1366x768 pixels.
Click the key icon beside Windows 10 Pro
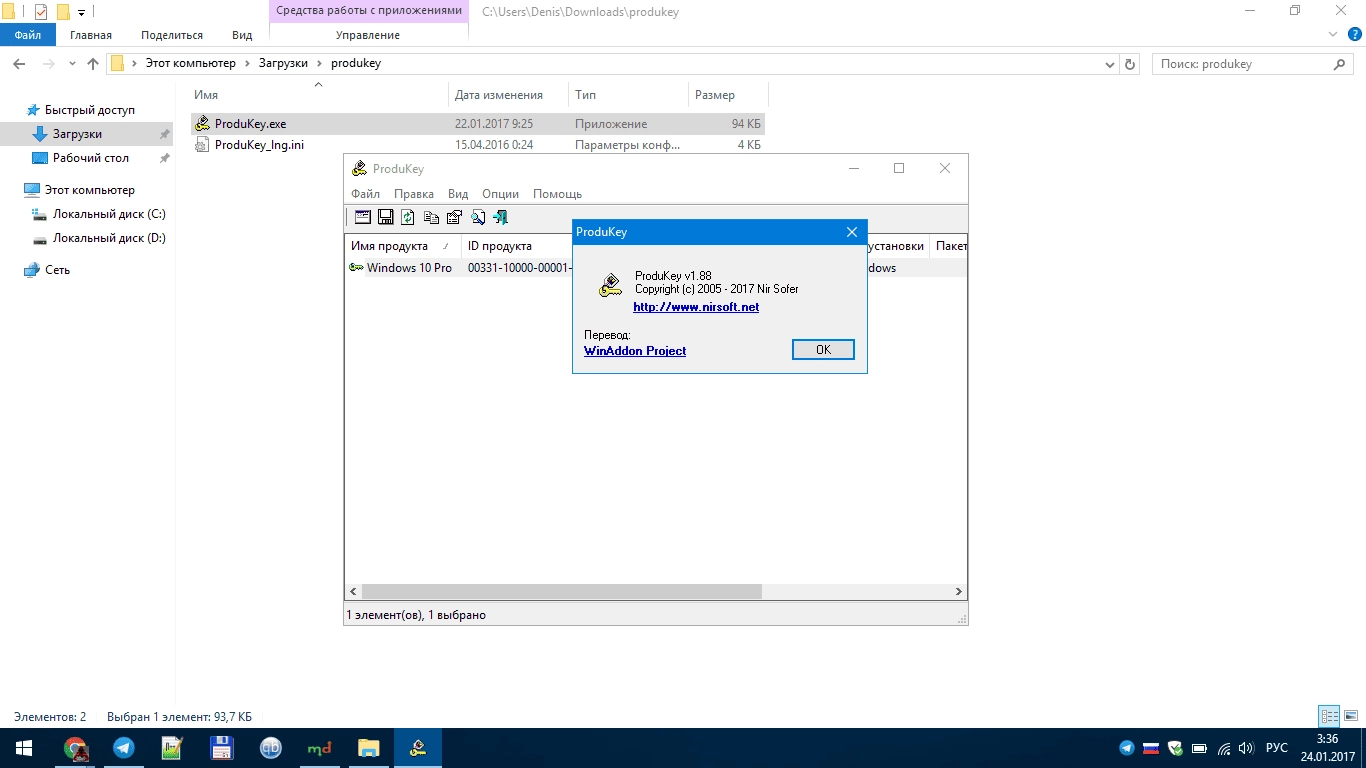point(356,268)
